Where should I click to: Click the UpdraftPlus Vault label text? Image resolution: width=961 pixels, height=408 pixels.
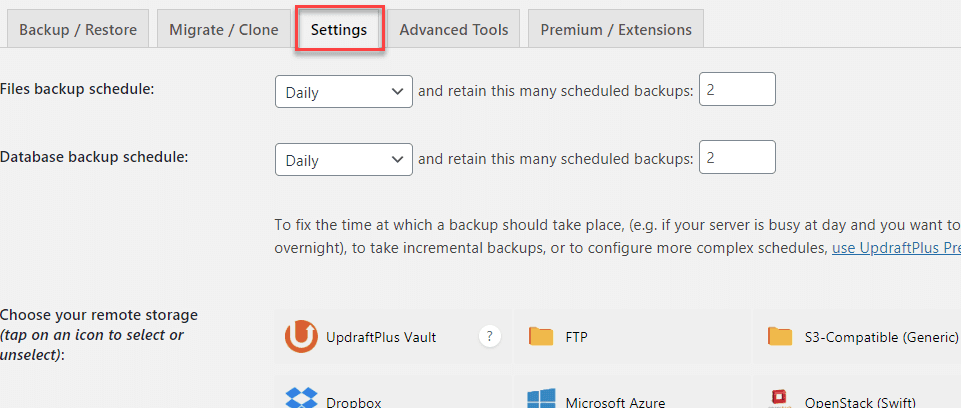coord(381,337)
